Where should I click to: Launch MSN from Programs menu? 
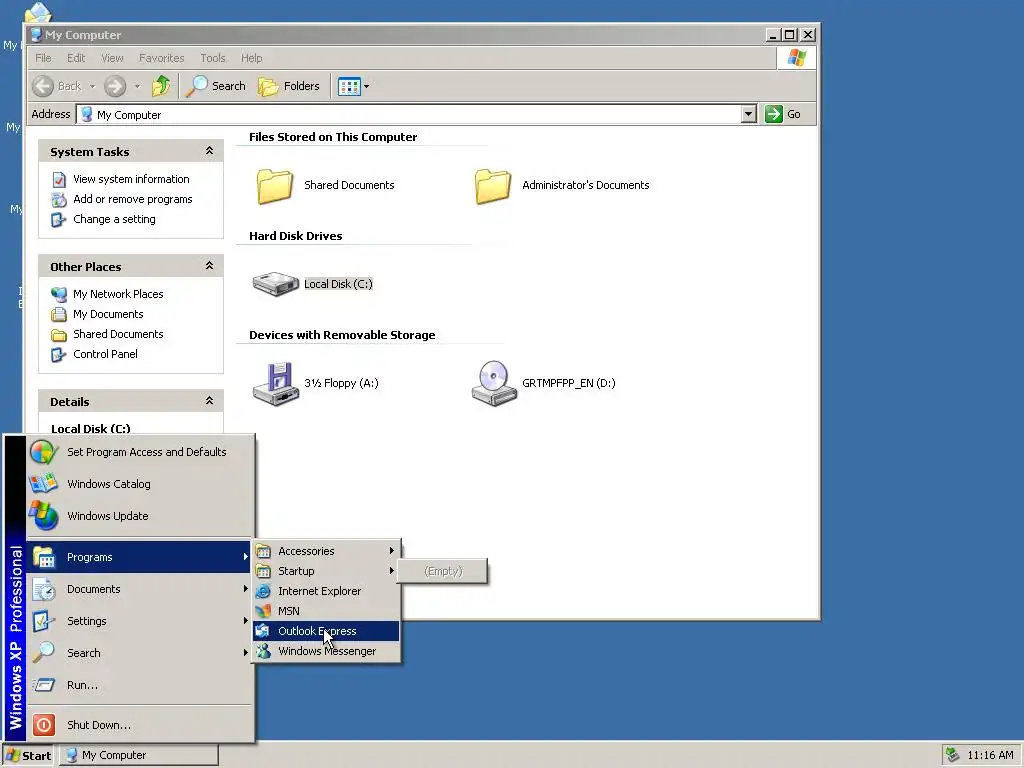point(326,611)
